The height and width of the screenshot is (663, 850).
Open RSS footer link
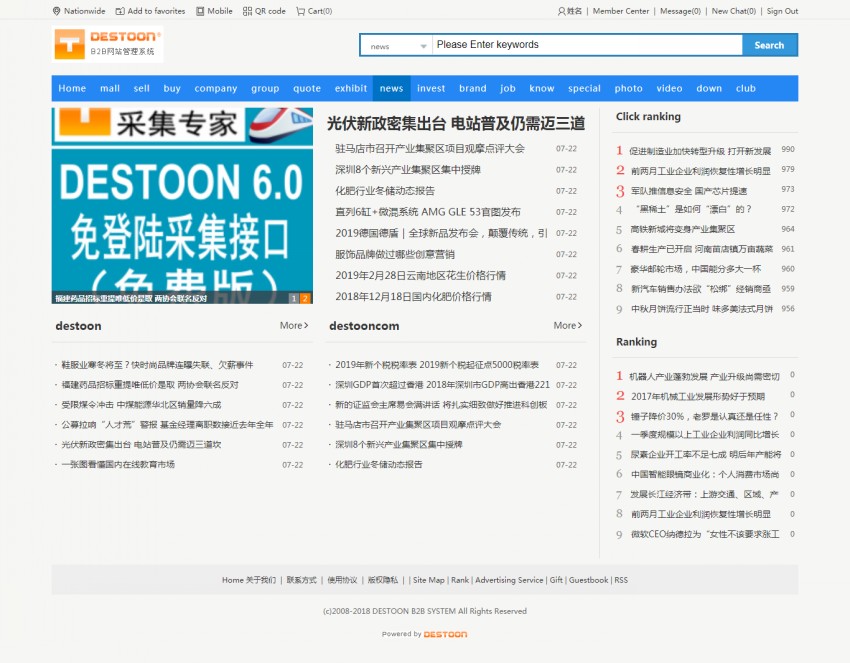pyautogui.click(x=621, y=580)
